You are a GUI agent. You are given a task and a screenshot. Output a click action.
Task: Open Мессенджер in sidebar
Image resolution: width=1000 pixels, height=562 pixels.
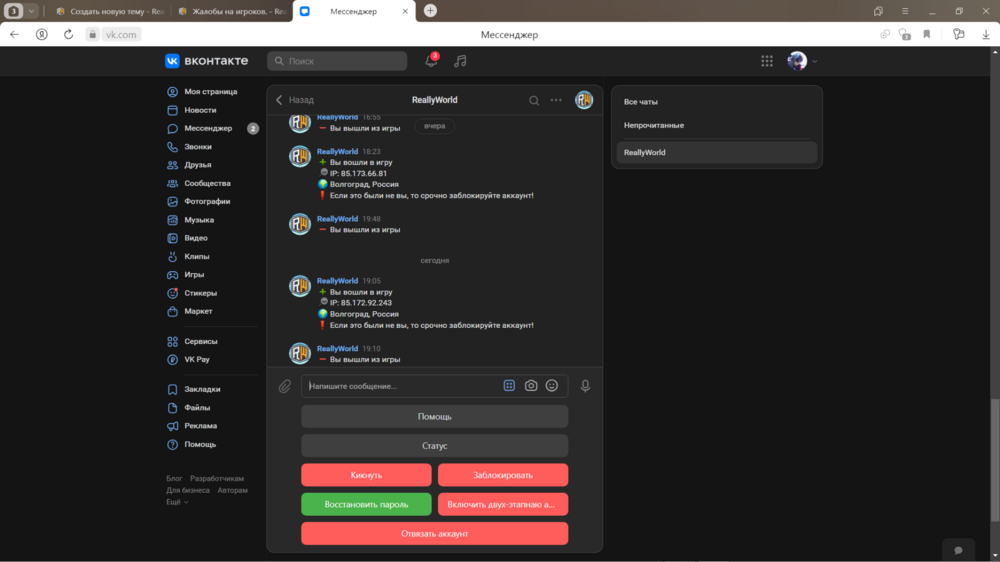(x=208, y=128)
